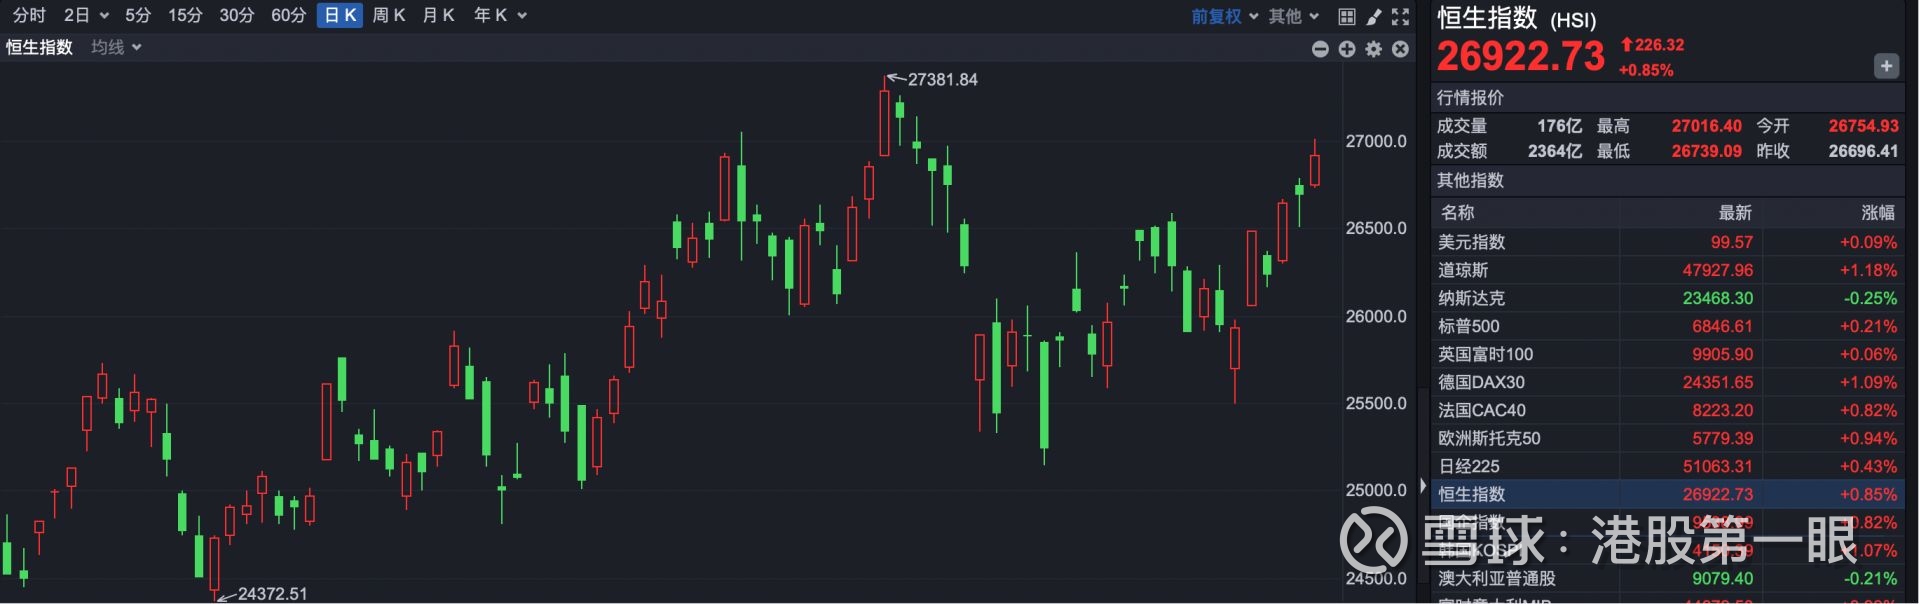Open the 均线 moving average dropdown

(x=116, y=47)
